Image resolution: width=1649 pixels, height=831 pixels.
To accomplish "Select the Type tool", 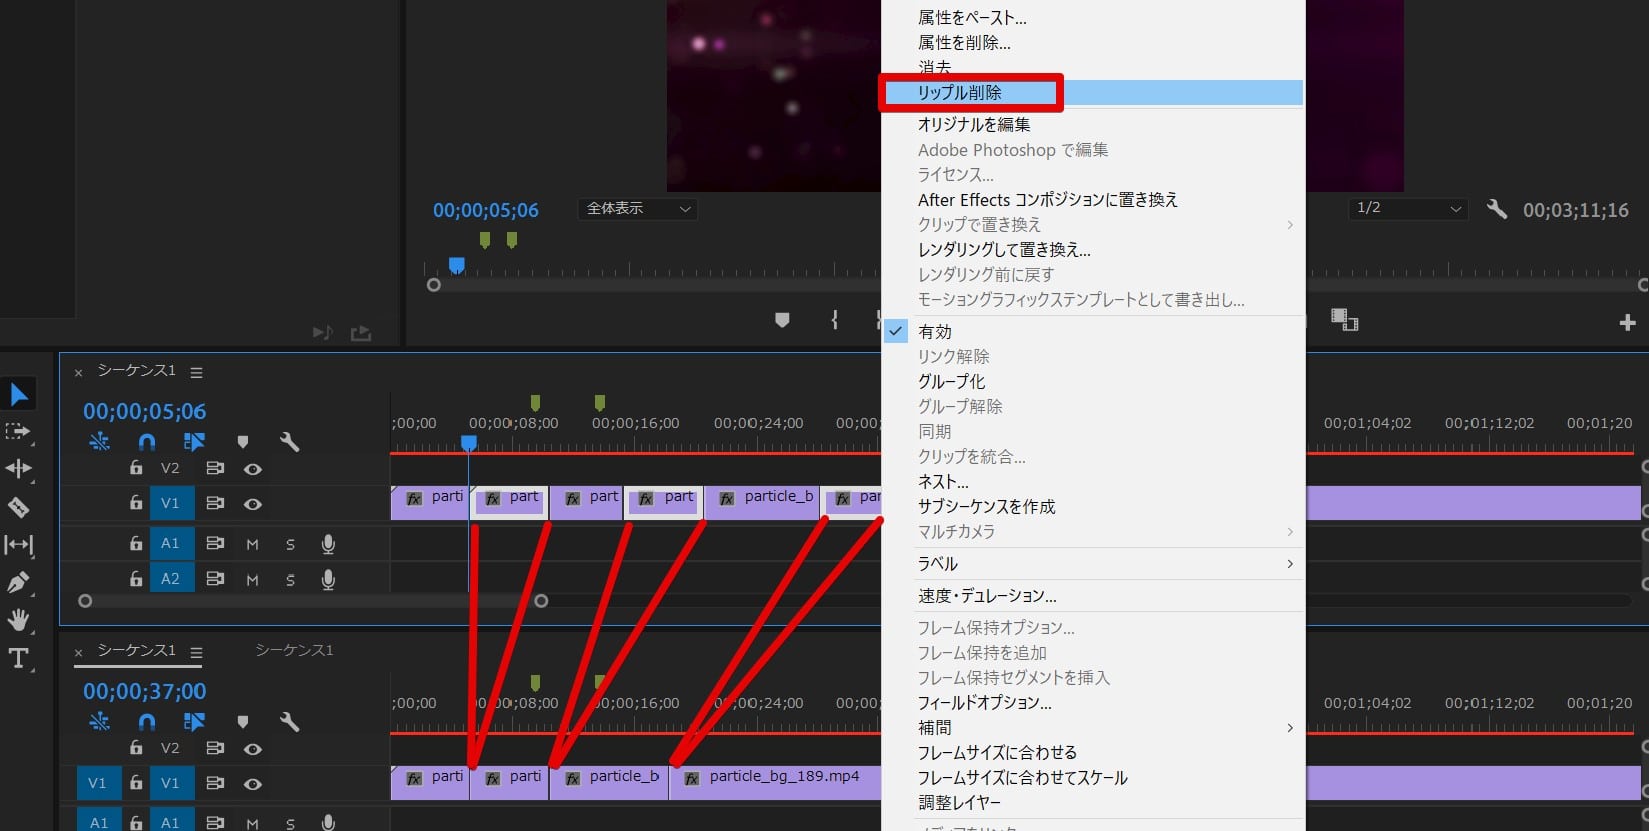I will [x=18, y=658].
